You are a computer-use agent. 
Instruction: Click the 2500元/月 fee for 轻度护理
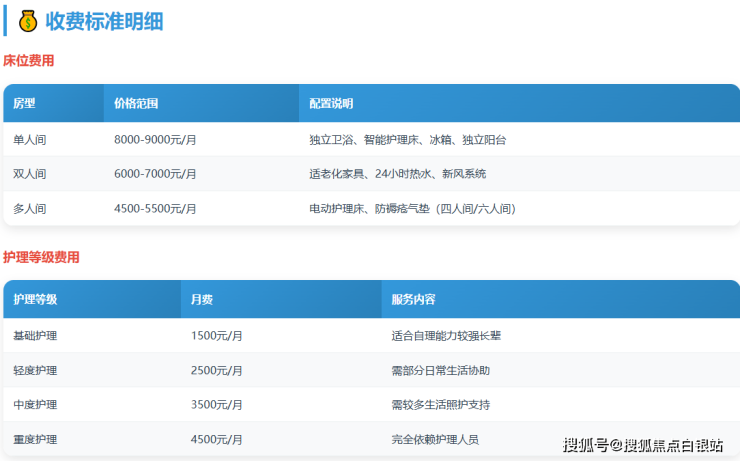[x=217, y=370]
